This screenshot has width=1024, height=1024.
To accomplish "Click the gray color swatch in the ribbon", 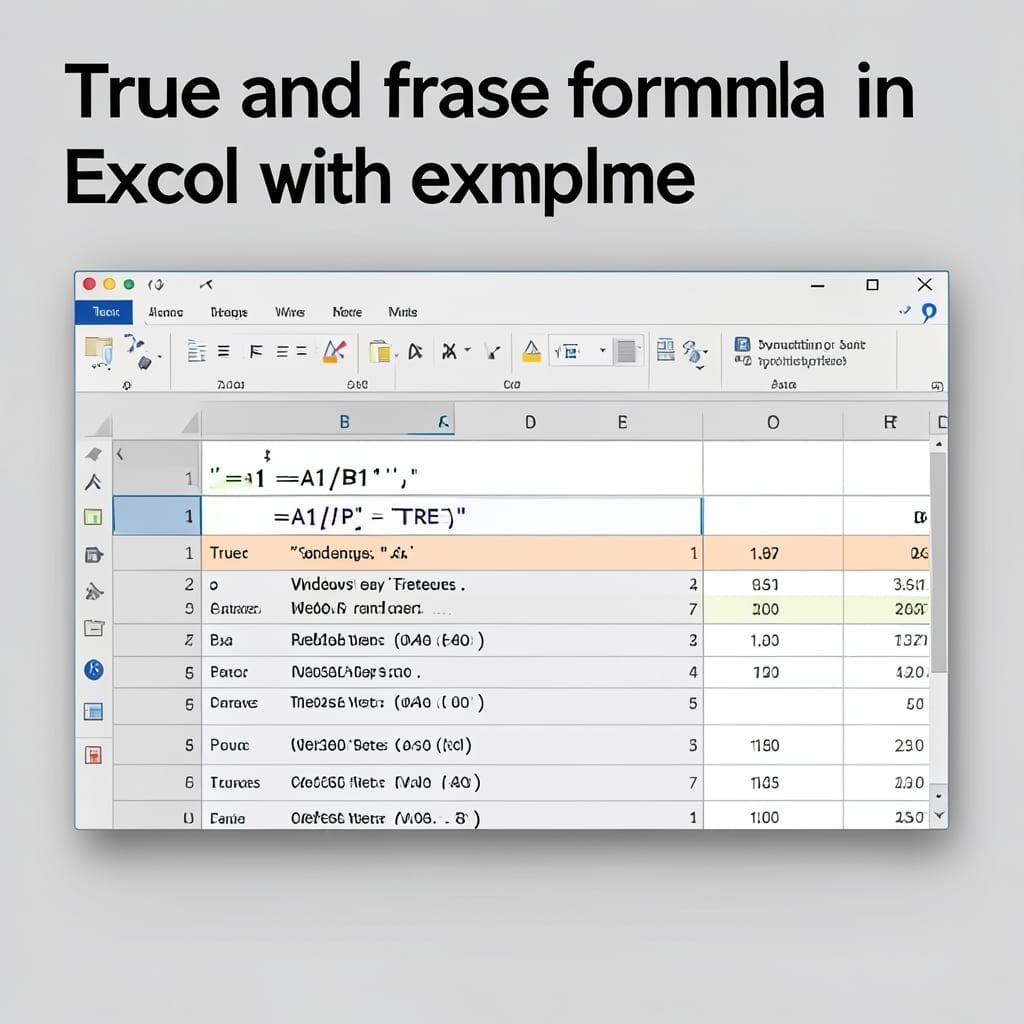I will [x=626, y=351].
